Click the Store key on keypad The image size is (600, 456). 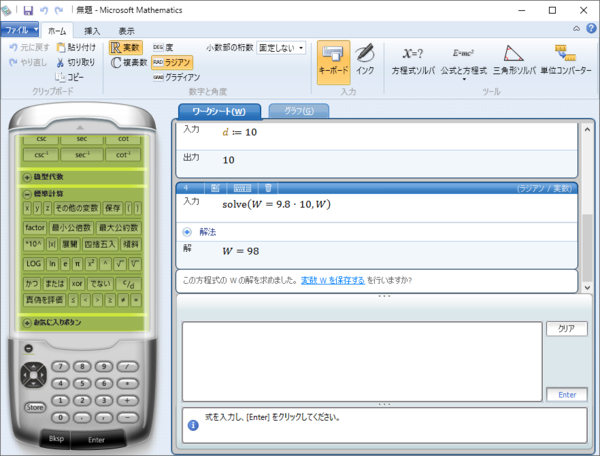35,407
